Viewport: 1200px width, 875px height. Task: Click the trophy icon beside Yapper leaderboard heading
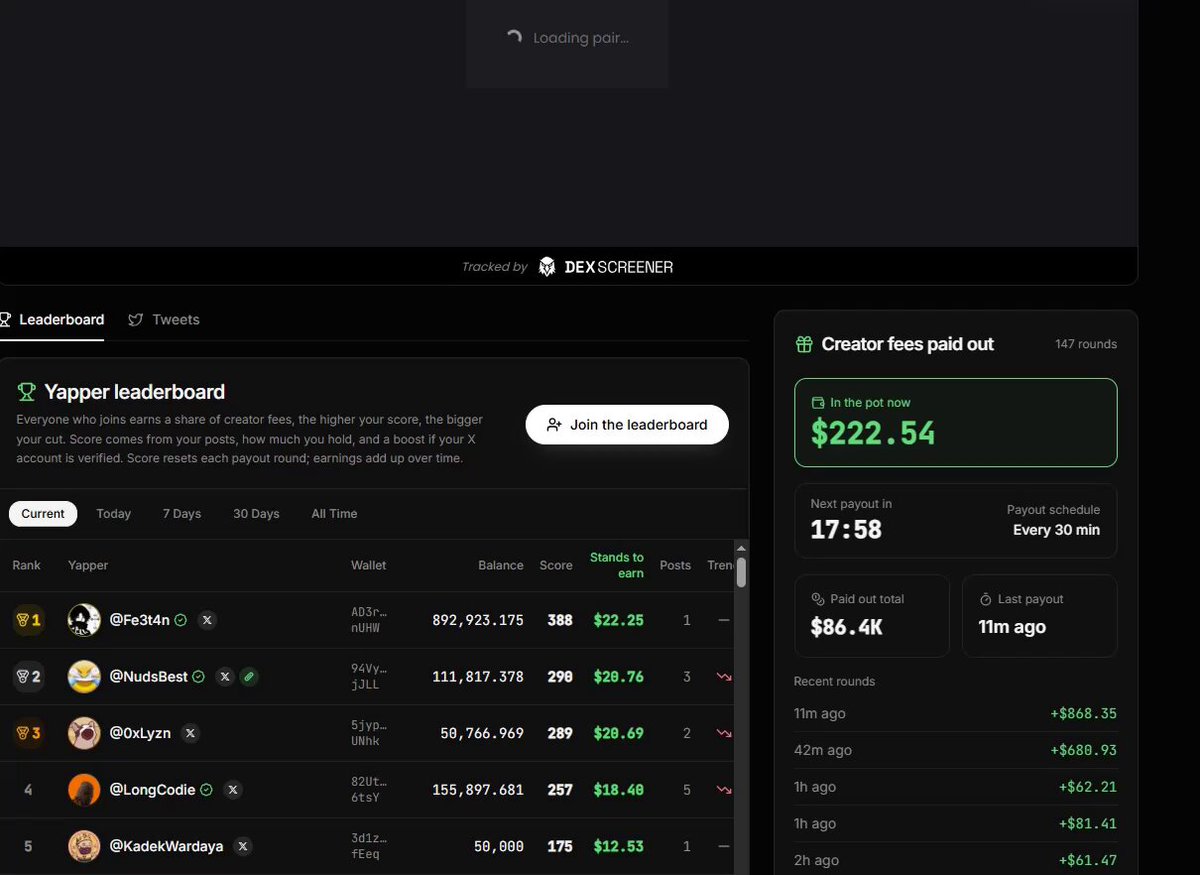click(26, 392)
